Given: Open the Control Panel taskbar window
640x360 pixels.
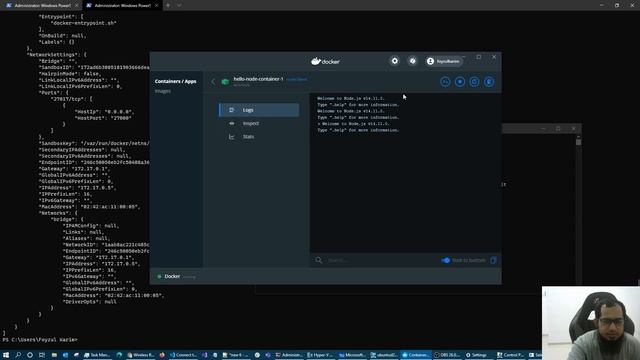Looking at the screenshot, I should point(510,355).
